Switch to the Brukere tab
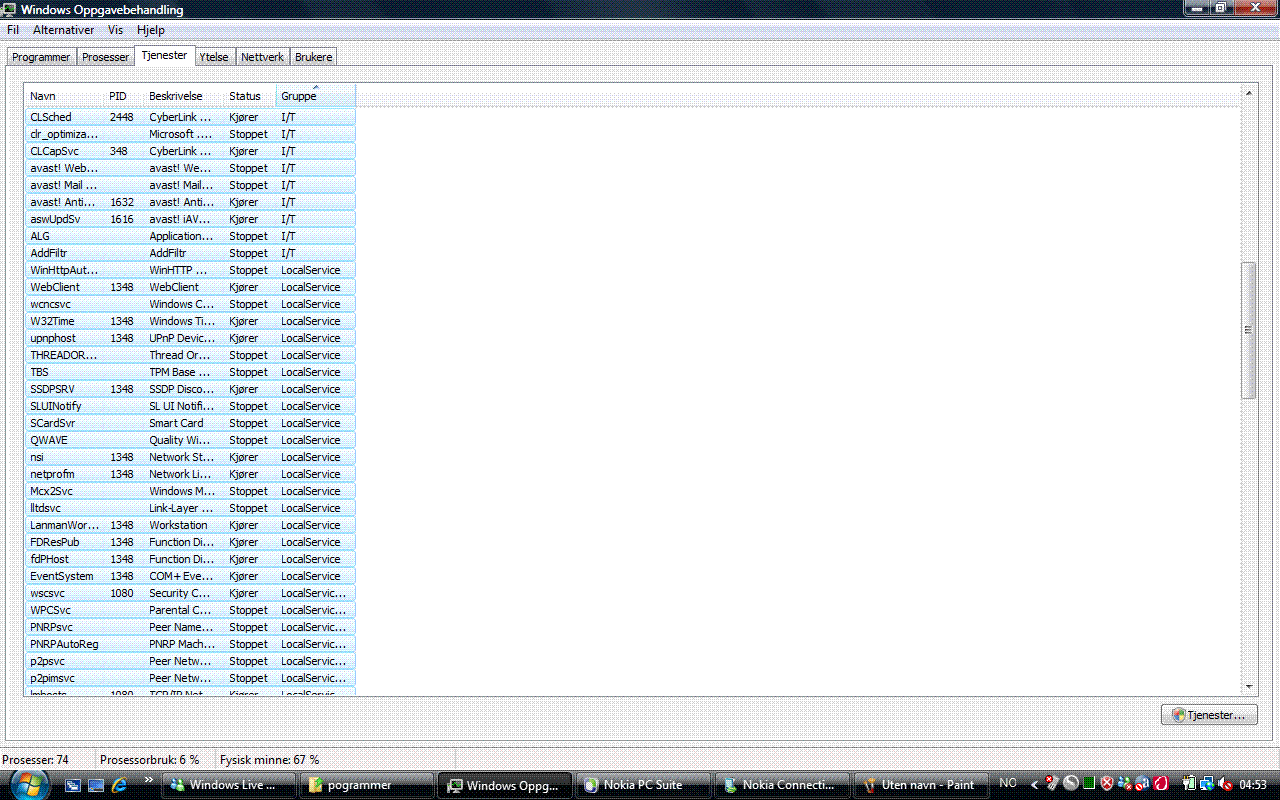 (x=313, y=57)
